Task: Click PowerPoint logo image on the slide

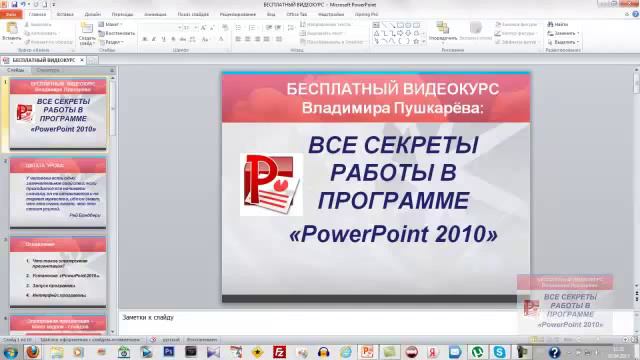Action: coord(271,184)
